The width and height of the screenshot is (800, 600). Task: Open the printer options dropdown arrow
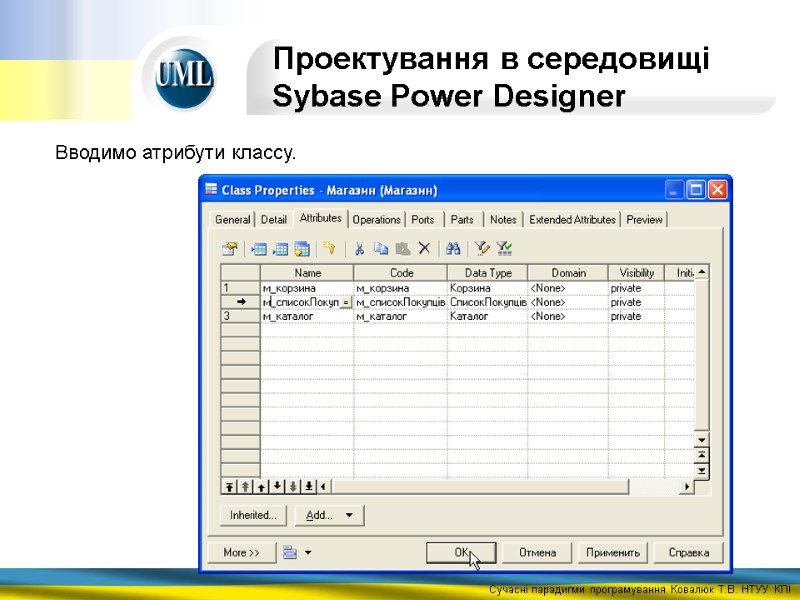(307, 551)
